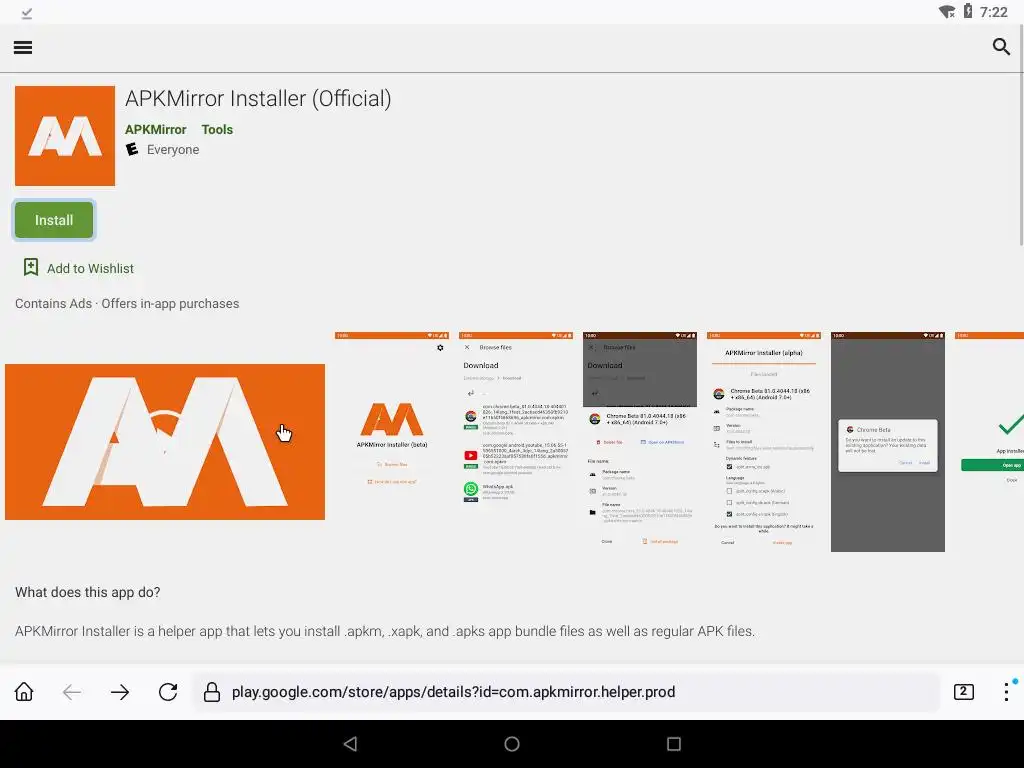Tap the 'What does this app do?' heading
Screen dimensions: 1024x768
tap(88, 592)
